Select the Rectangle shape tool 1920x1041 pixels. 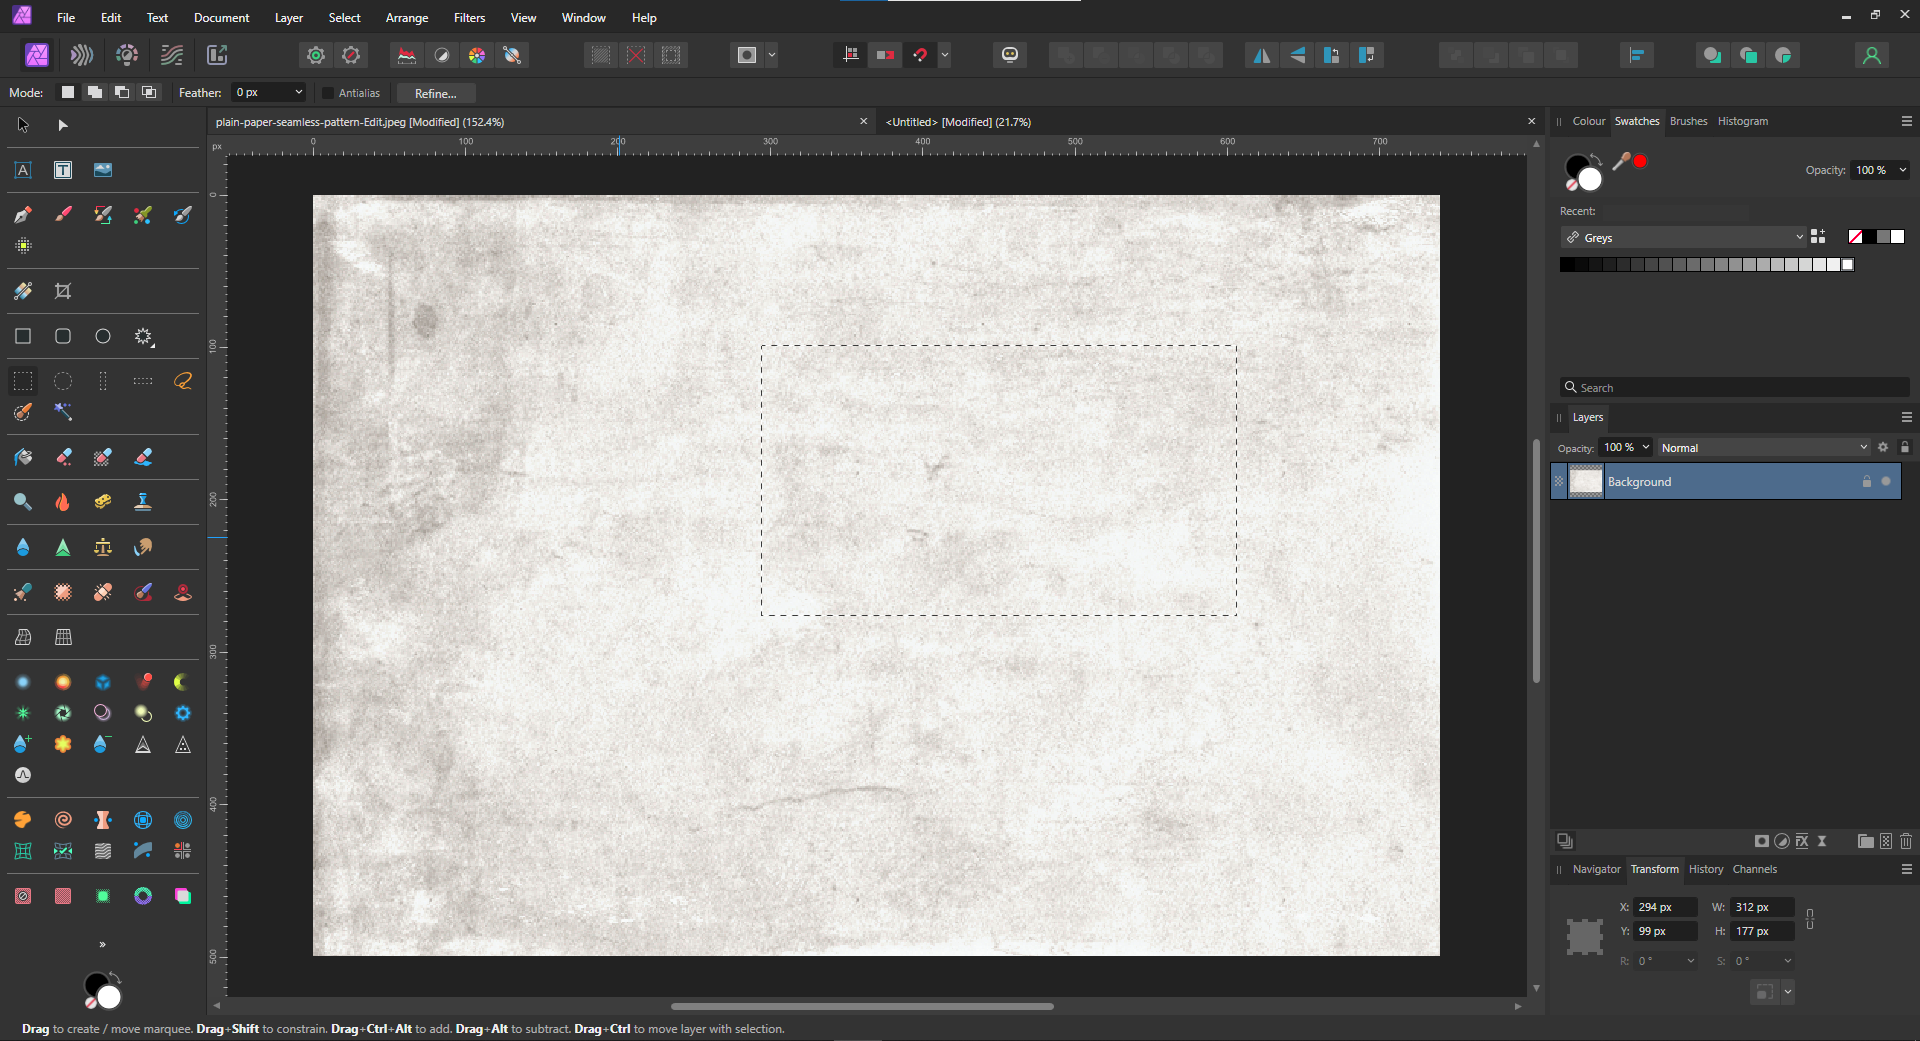click(23, 336)
